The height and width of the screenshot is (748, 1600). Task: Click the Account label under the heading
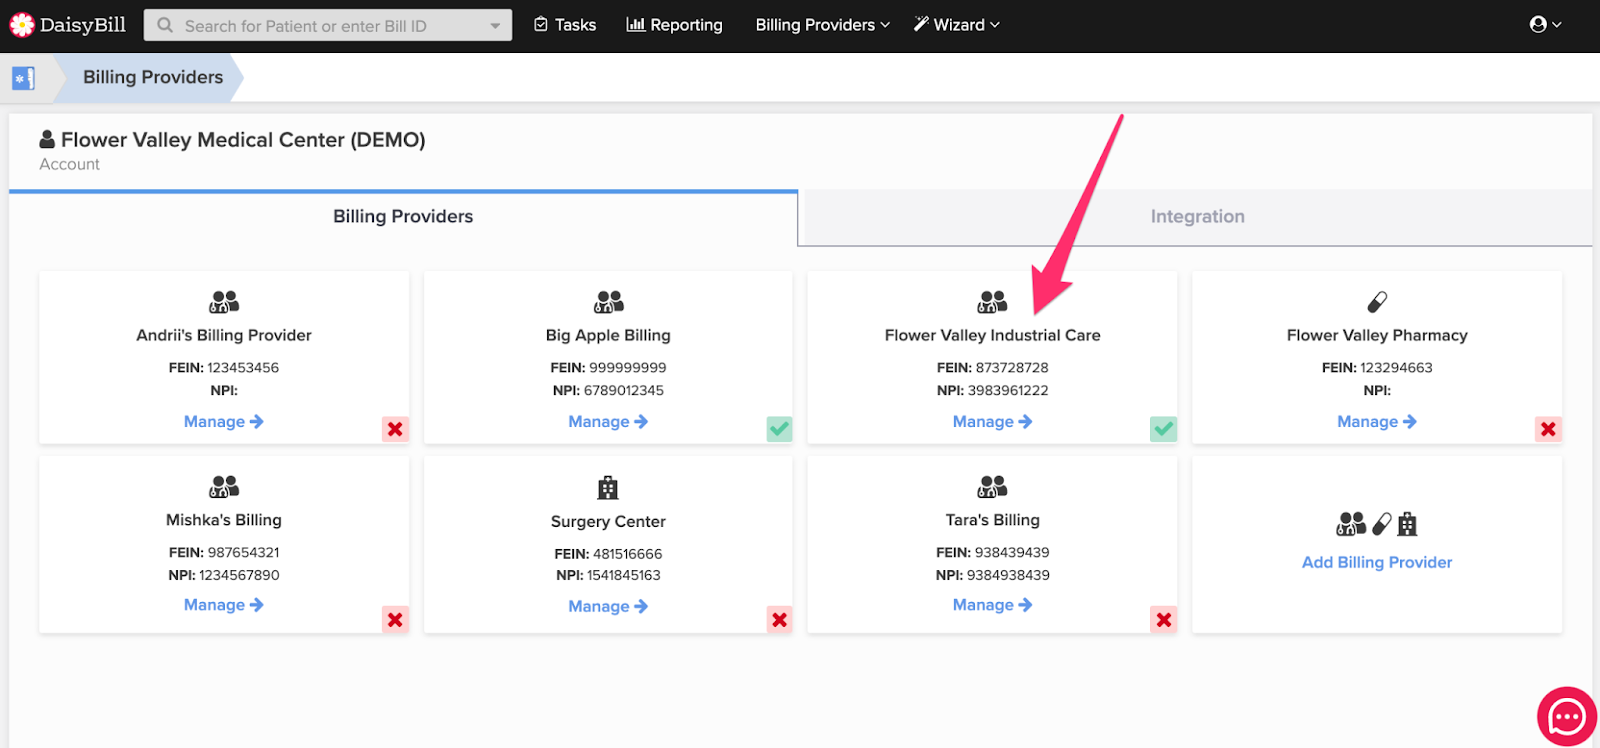coord(70,164)
